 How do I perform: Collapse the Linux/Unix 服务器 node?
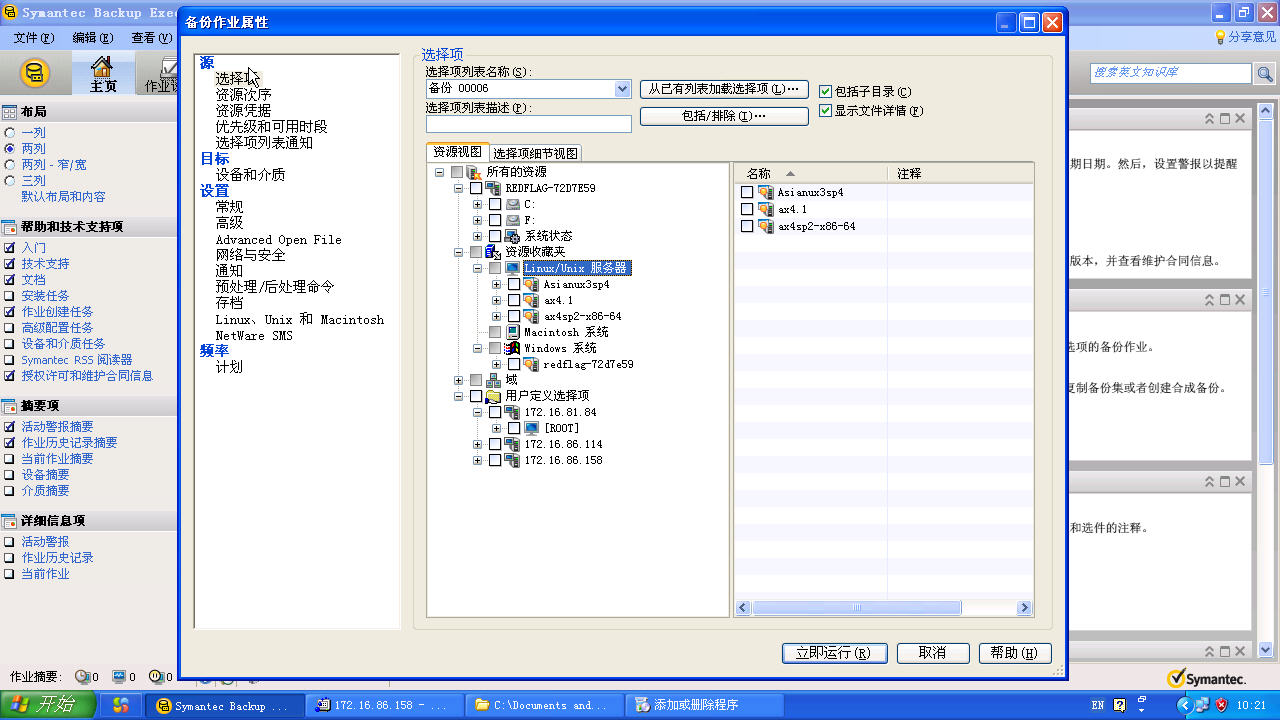(478, 269)
